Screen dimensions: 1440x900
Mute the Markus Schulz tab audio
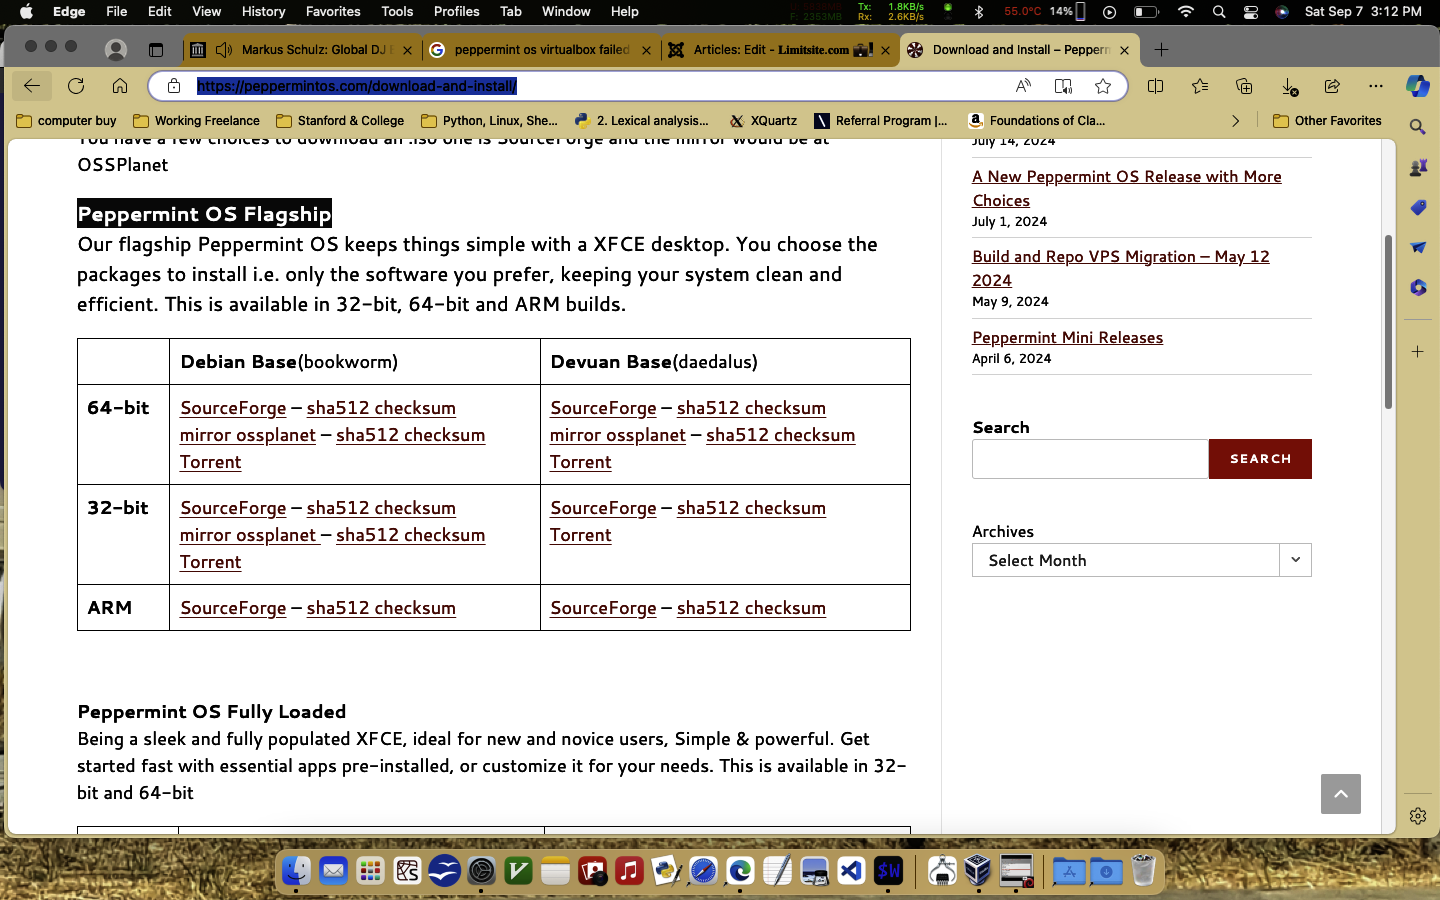pyautogui.click(x=224, y=50)
